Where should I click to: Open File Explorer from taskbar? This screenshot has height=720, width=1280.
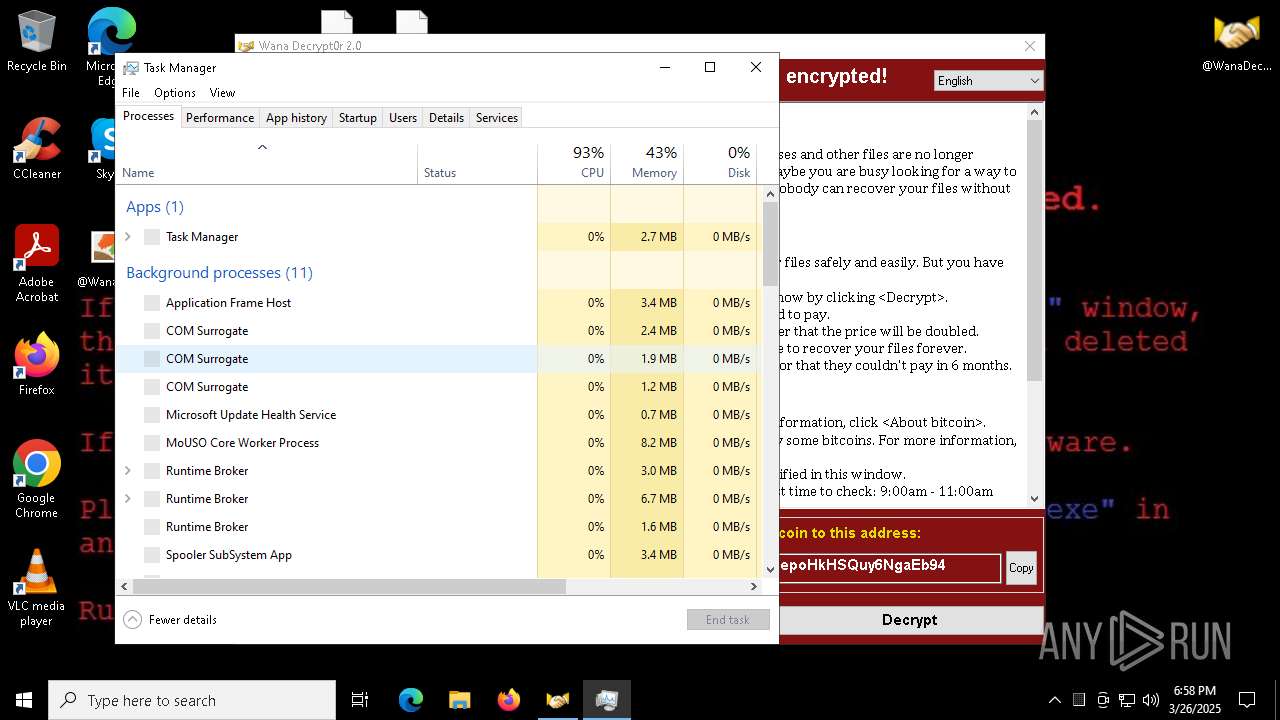tap(459, 700)
